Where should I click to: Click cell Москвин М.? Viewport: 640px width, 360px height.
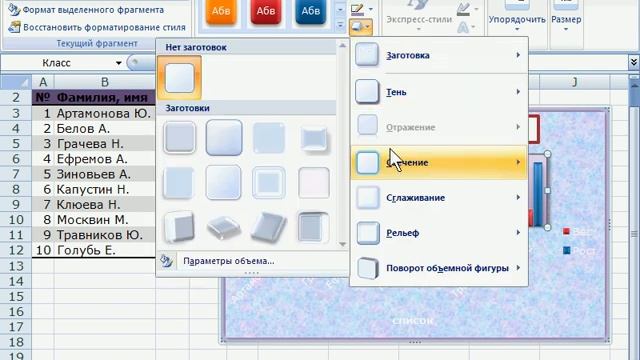(x=104, y=220)
